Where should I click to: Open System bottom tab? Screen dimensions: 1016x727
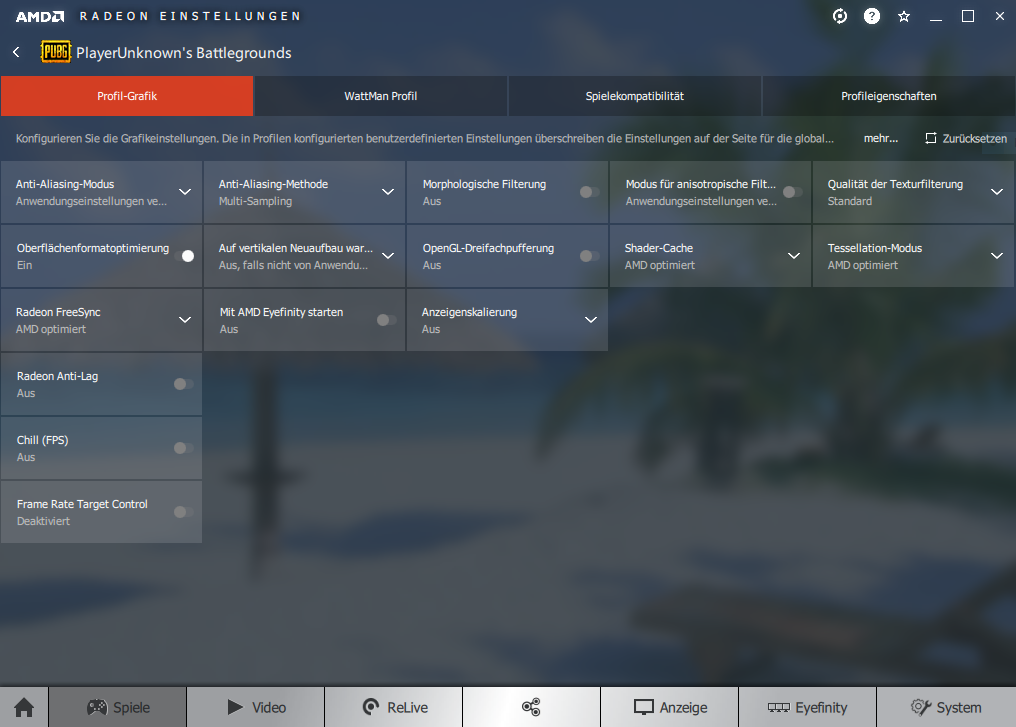[946, 707]
